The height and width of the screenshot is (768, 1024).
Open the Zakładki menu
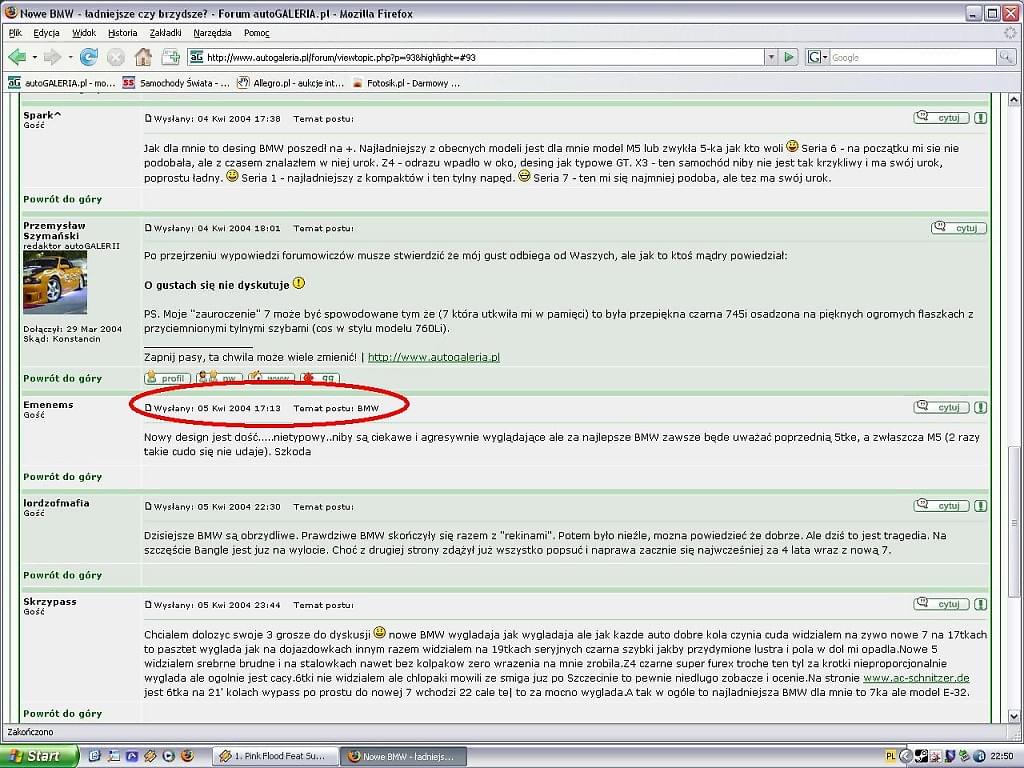coord(165,33)
